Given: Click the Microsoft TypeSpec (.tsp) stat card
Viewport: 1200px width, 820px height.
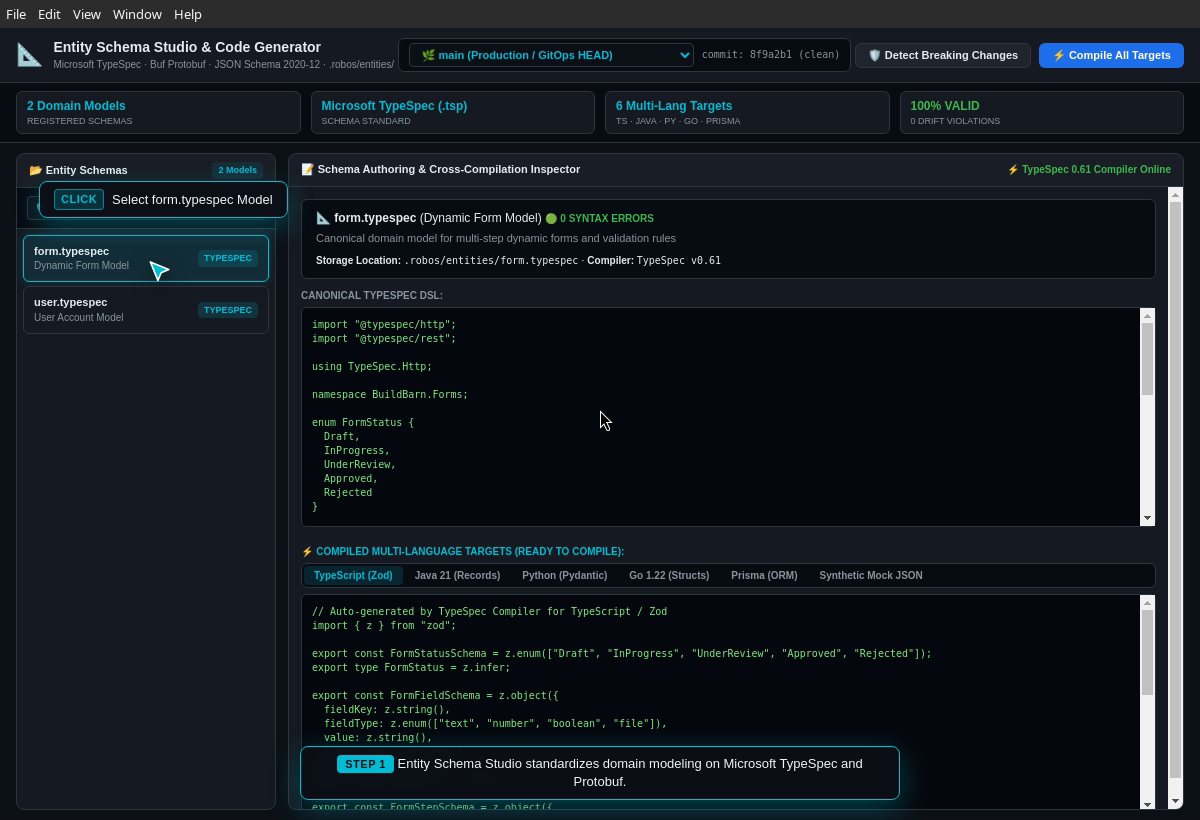Looking at the screenshot, I should [452, 112].
